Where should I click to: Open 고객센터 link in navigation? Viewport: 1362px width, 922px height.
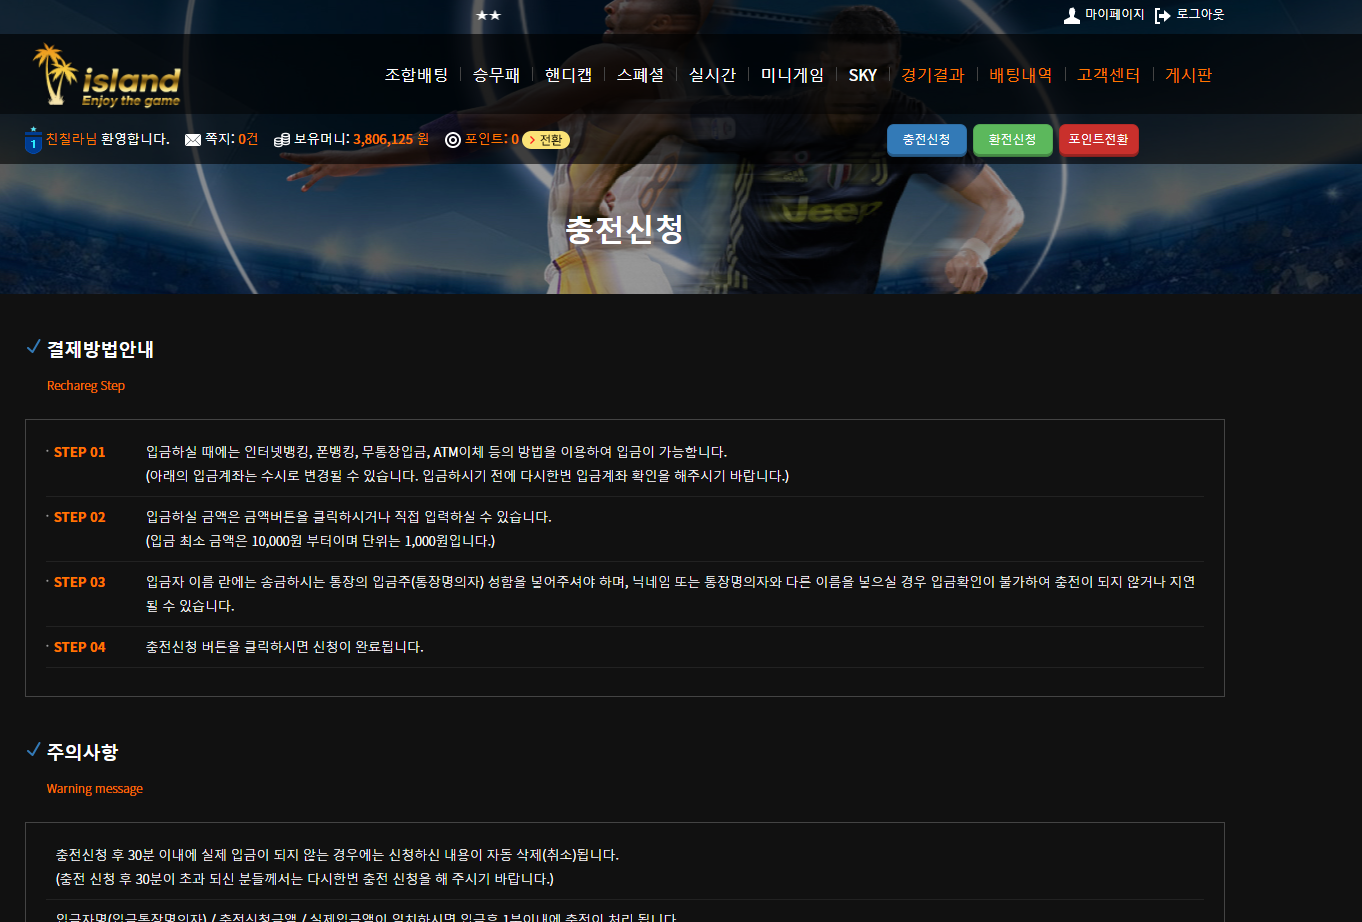tap(1108, 75)
